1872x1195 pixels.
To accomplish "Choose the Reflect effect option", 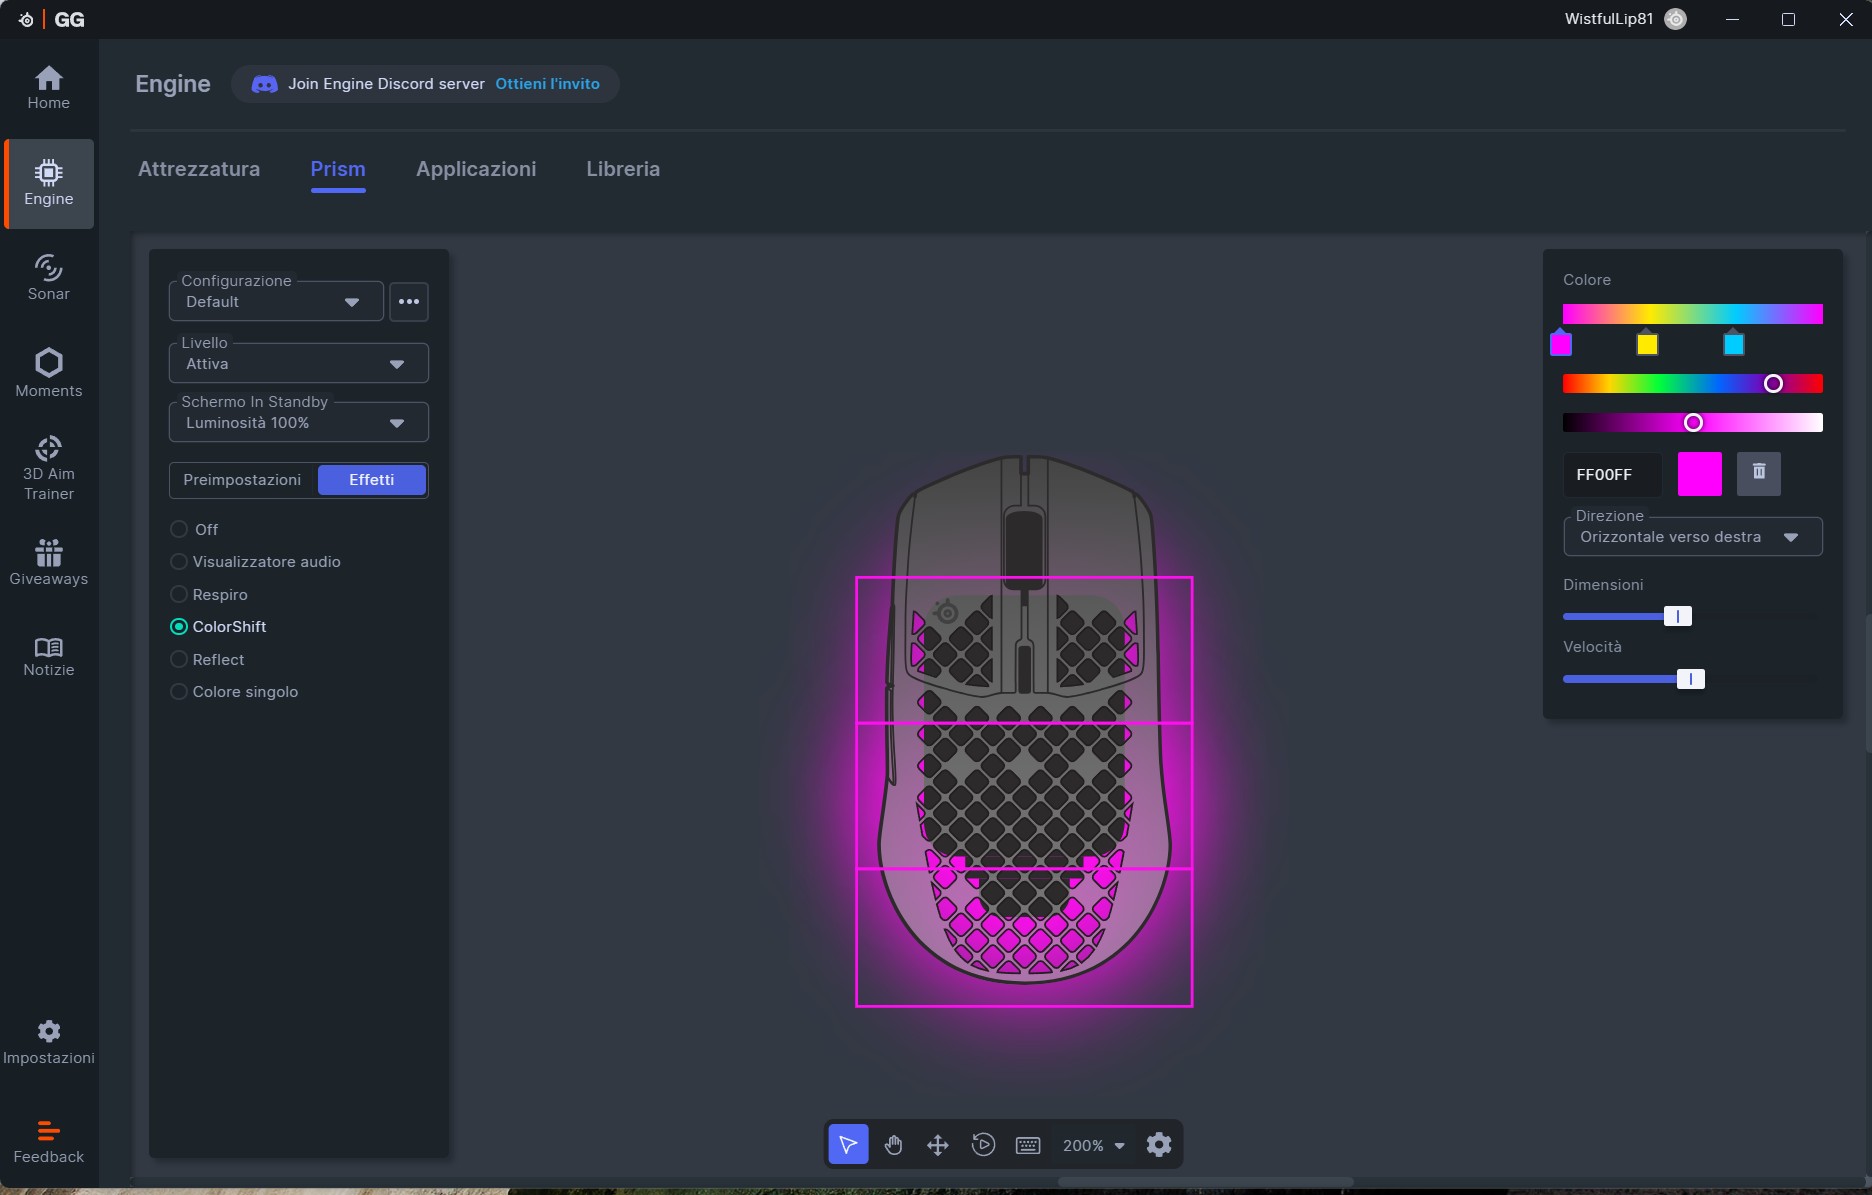I will [x=179, y=660].
